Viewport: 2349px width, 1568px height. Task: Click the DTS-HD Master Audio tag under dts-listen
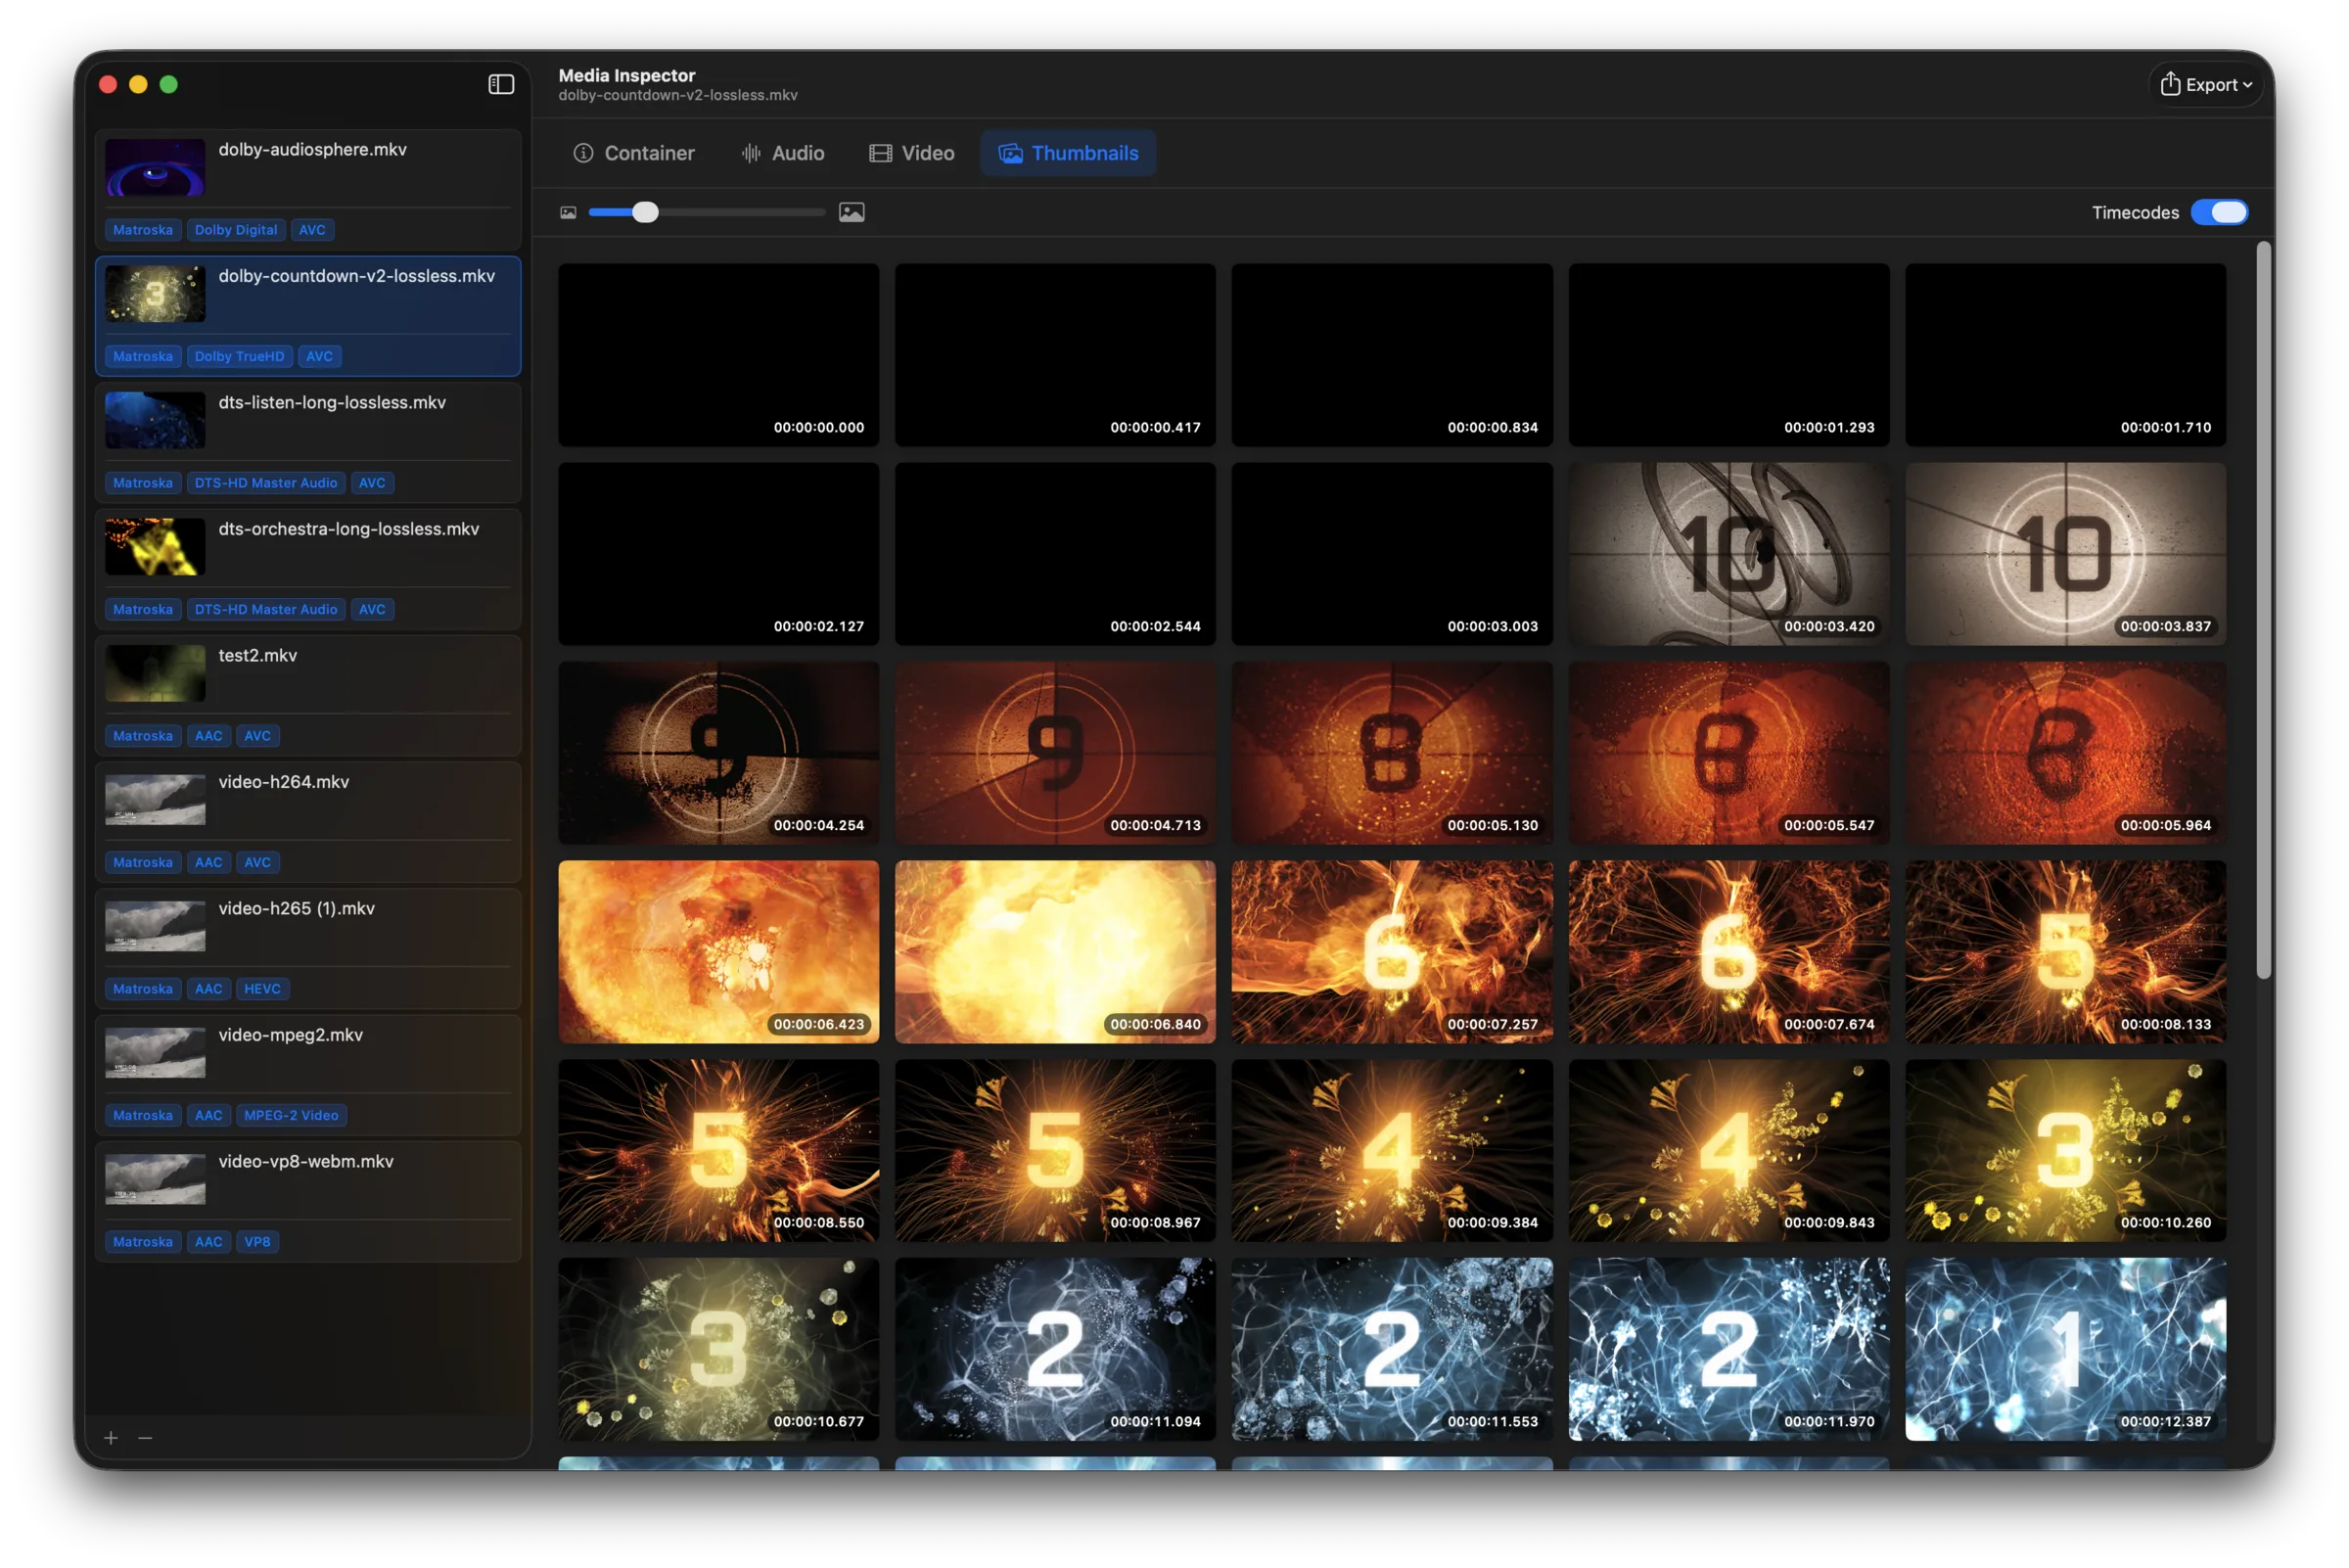click(x=266, y=483)
